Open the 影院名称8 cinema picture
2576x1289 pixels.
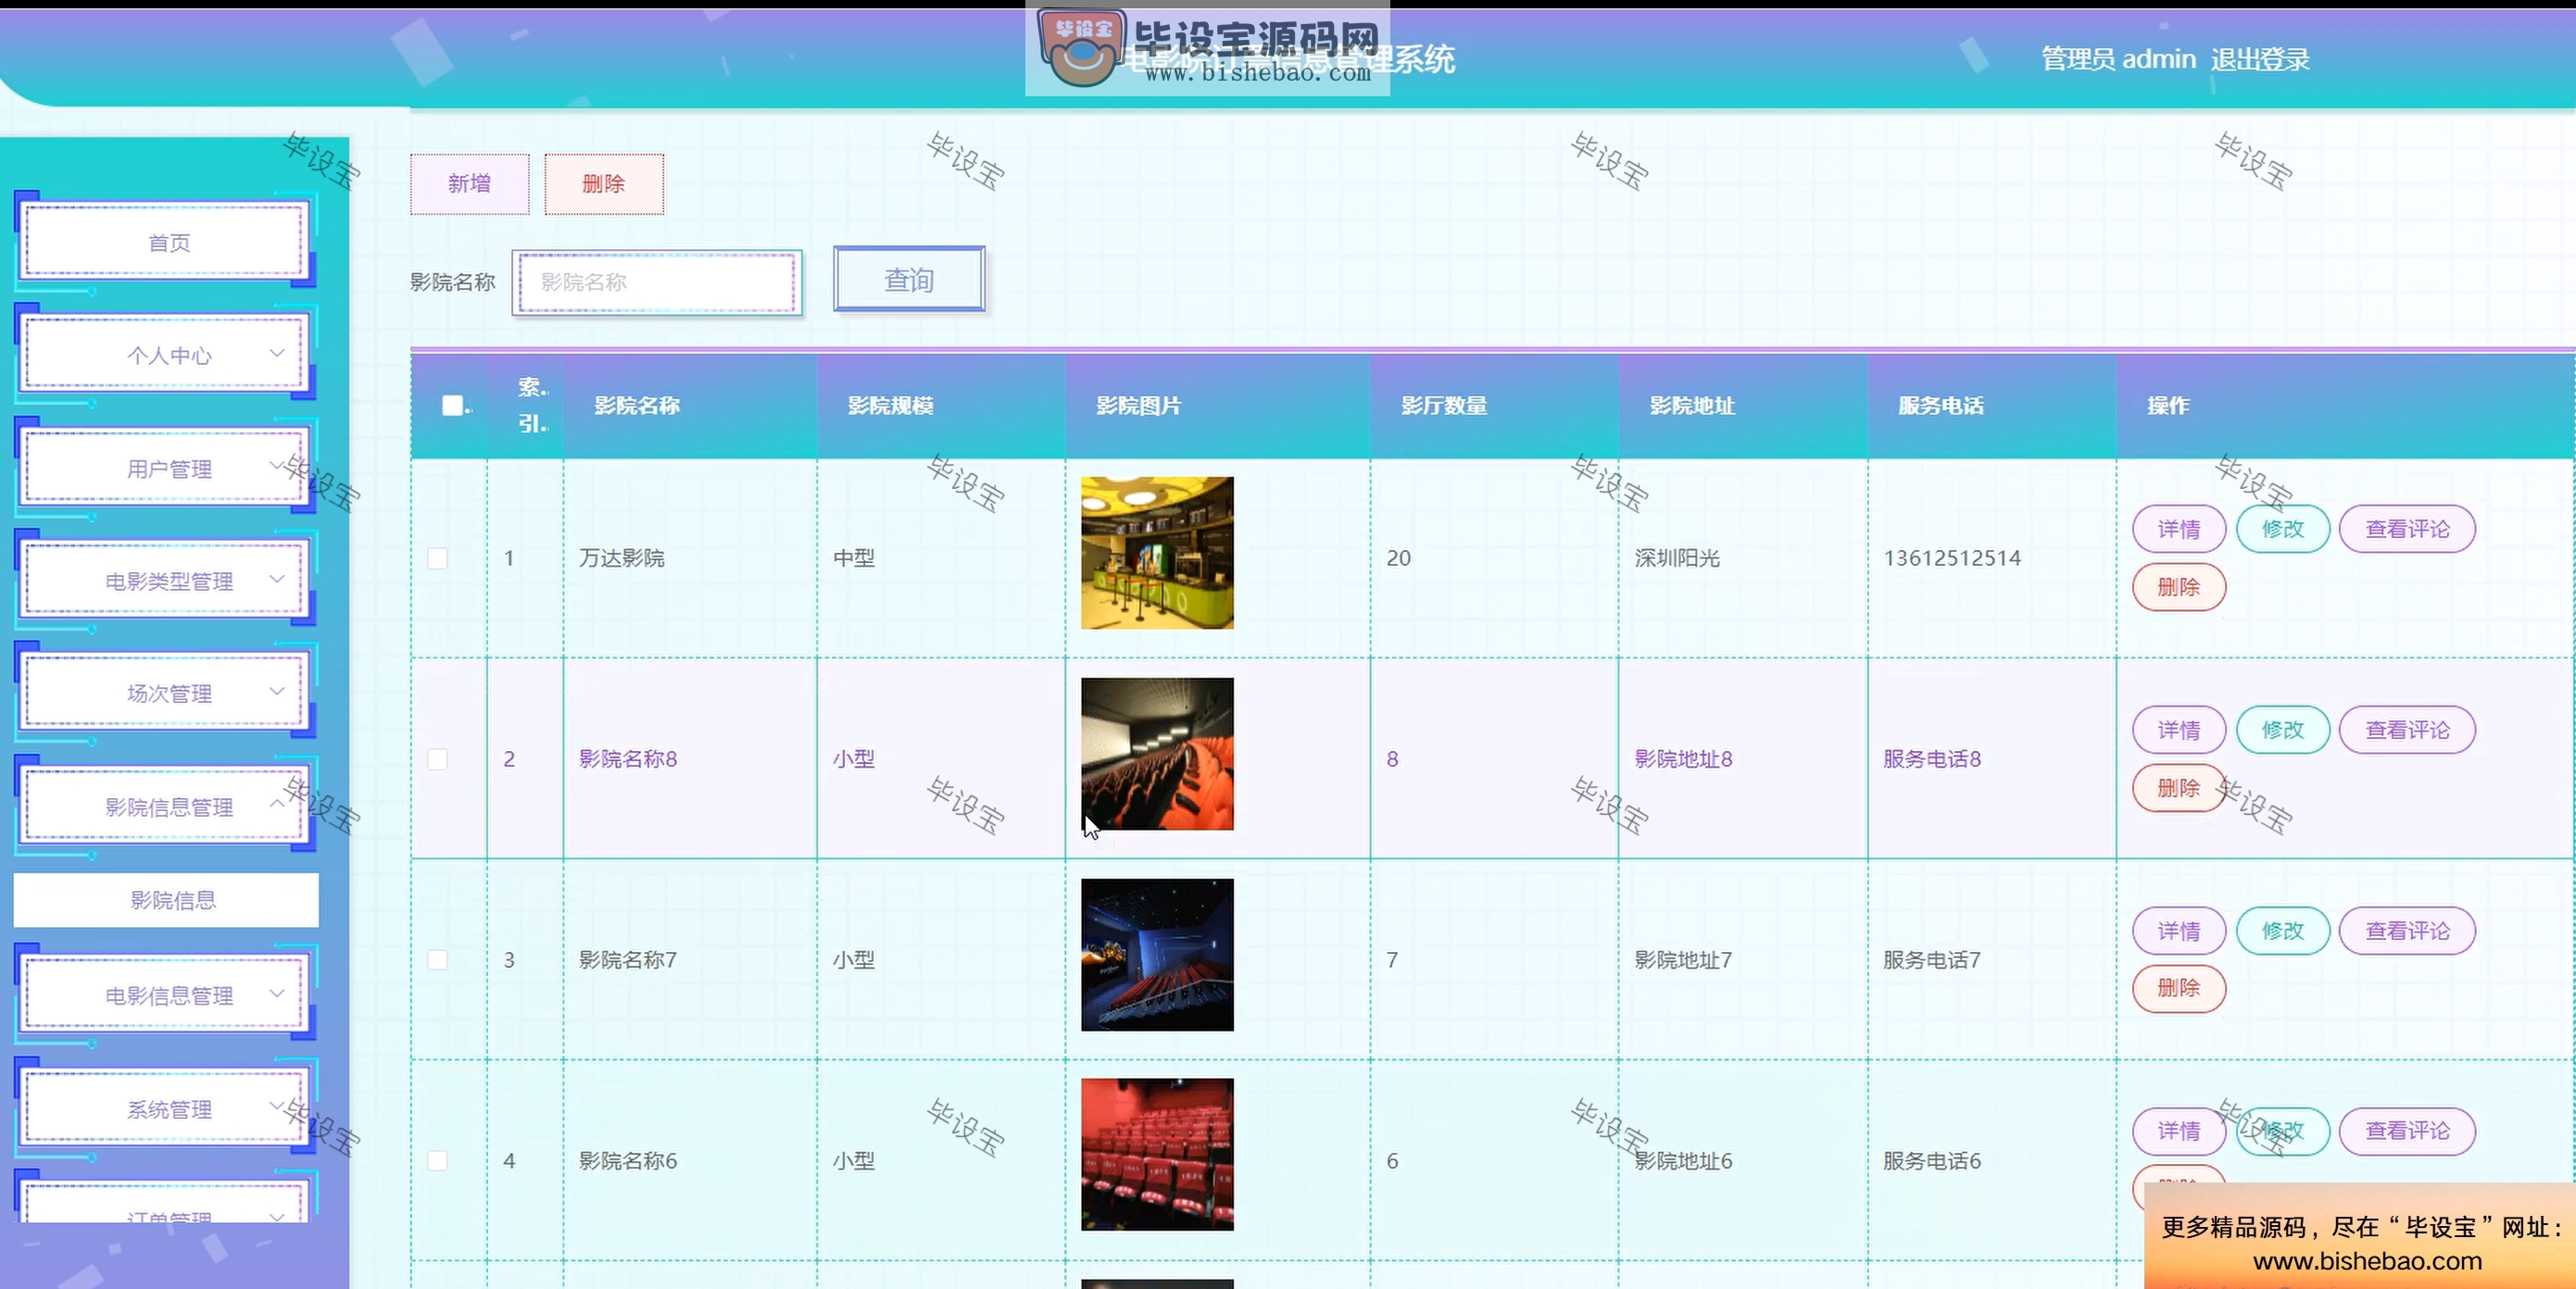tap(1157, 754)
